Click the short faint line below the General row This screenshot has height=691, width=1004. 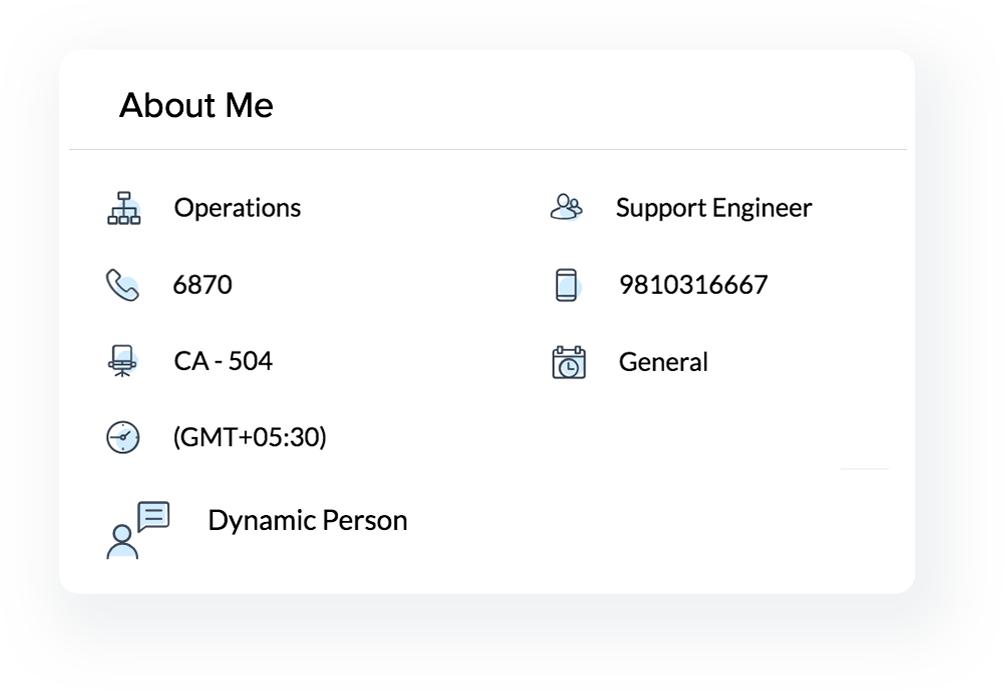(864, 468)
